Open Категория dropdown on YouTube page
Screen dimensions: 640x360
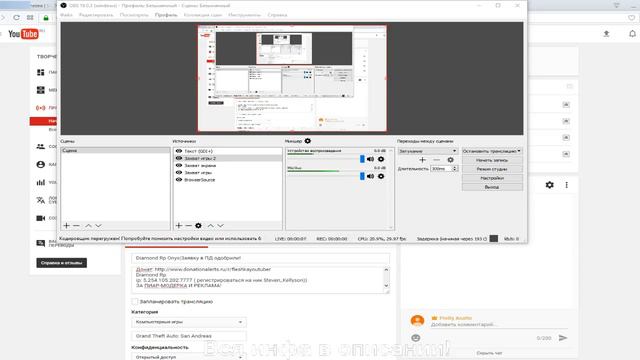pyautogui.click(x=189, y=322)
